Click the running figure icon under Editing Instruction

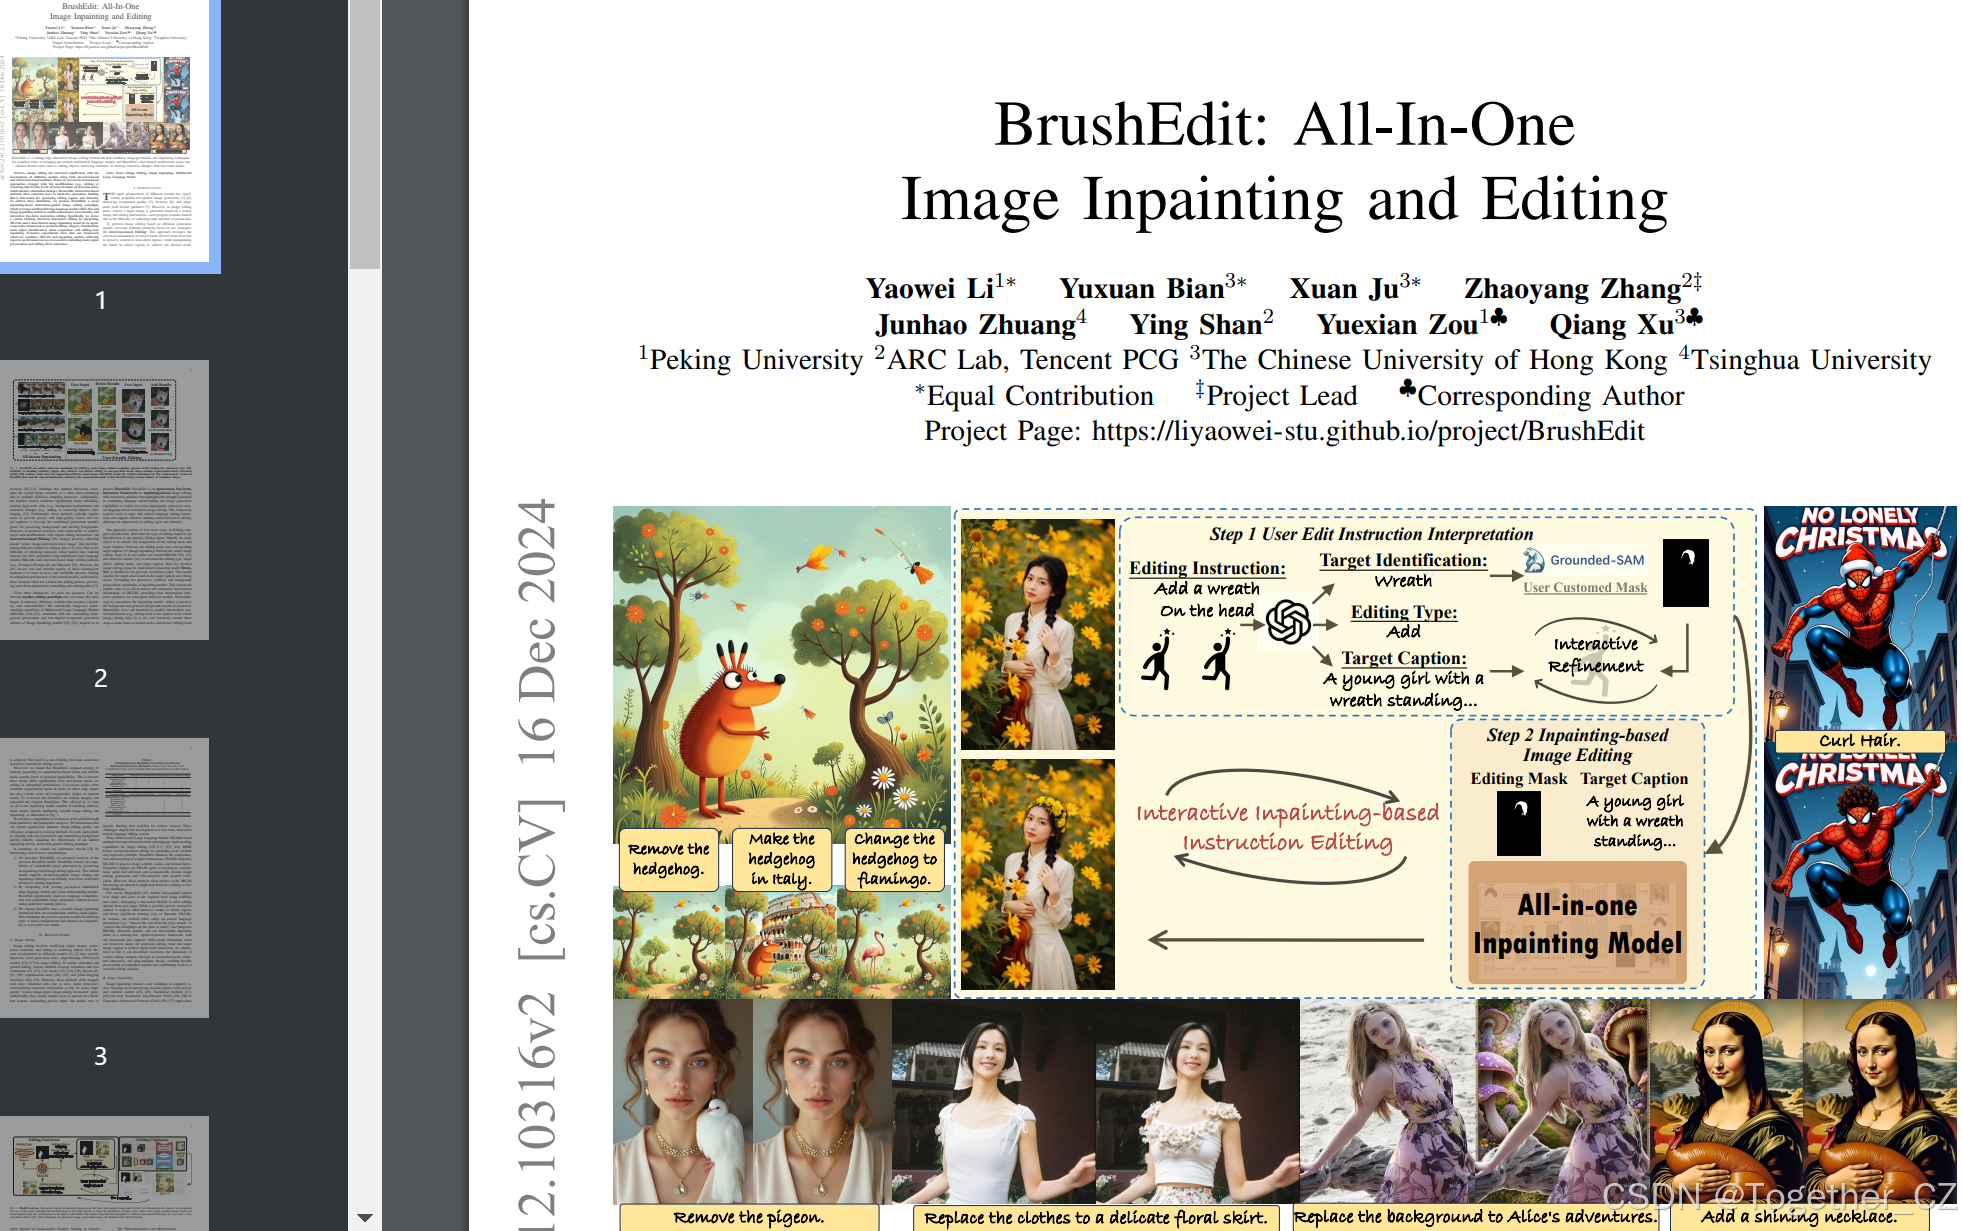pyautogui.click(x=1158, y=660)
